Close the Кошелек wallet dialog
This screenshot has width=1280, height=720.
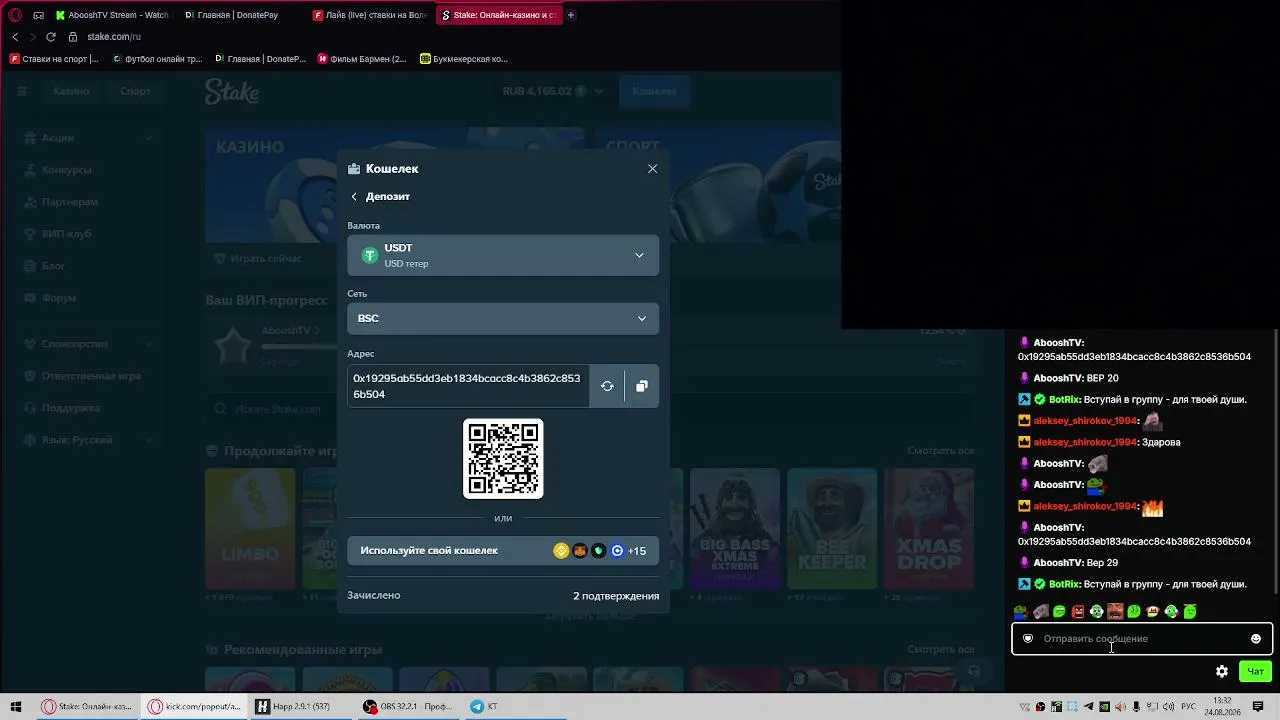[x=652, y=169]
